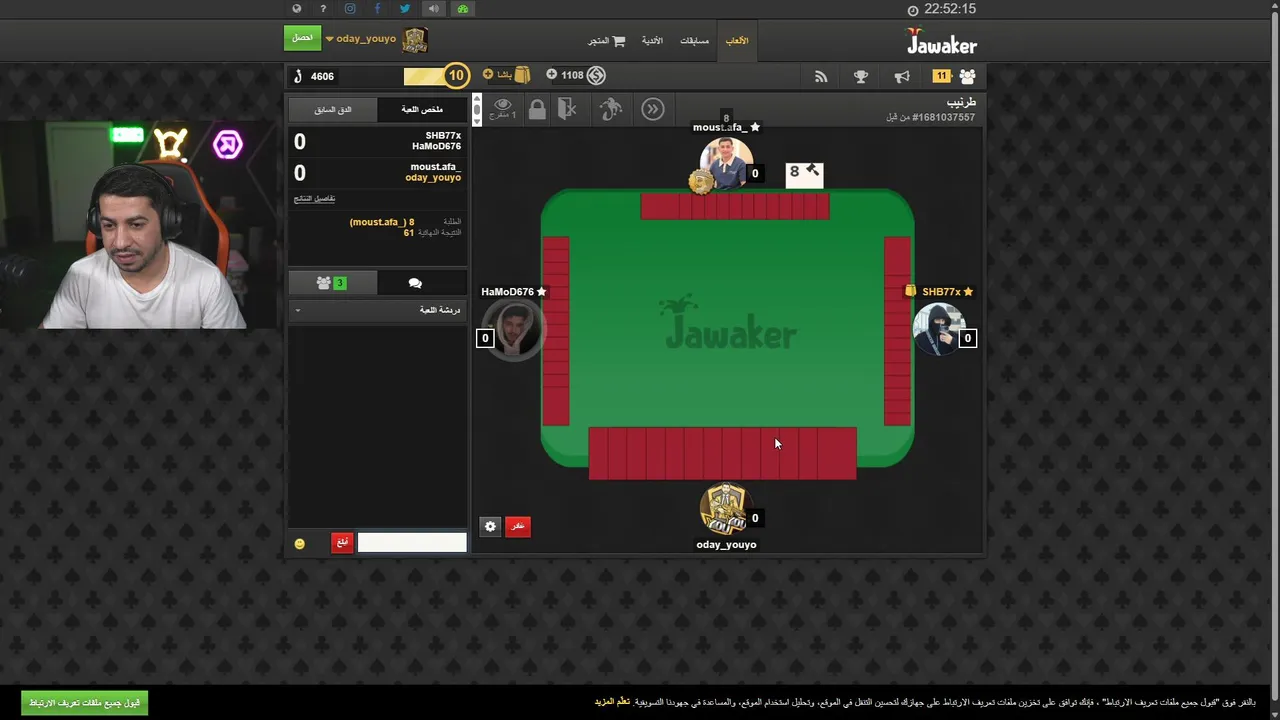Switch to ملخص اللعبة summary tab
The width and height of the screenshot is (1280, 720).
click(422, 109)
